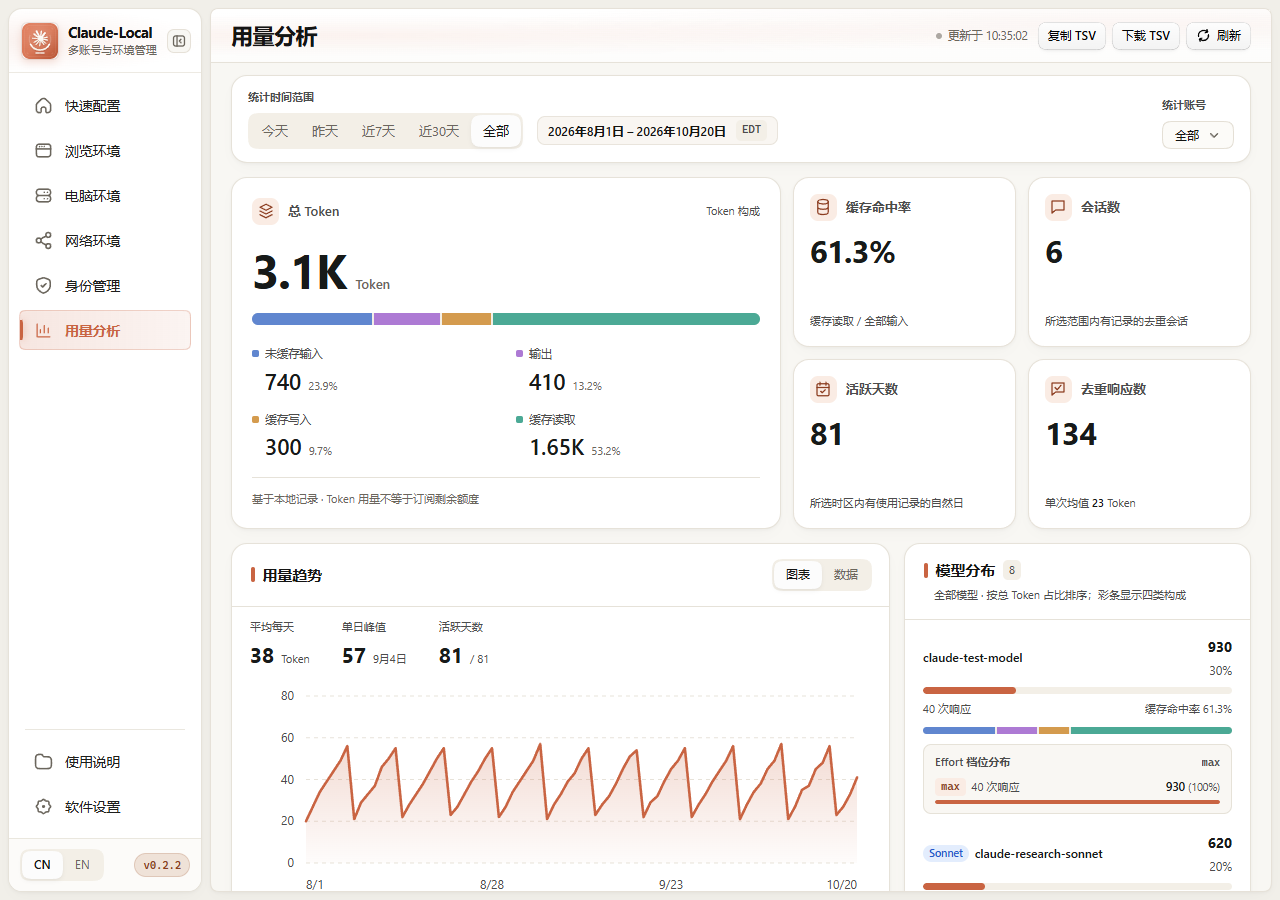This screenshot has width=1280, height=900.
Task: Click the Effort 档位分布 box for claude-test-model
Action: tap(1078, 779)
